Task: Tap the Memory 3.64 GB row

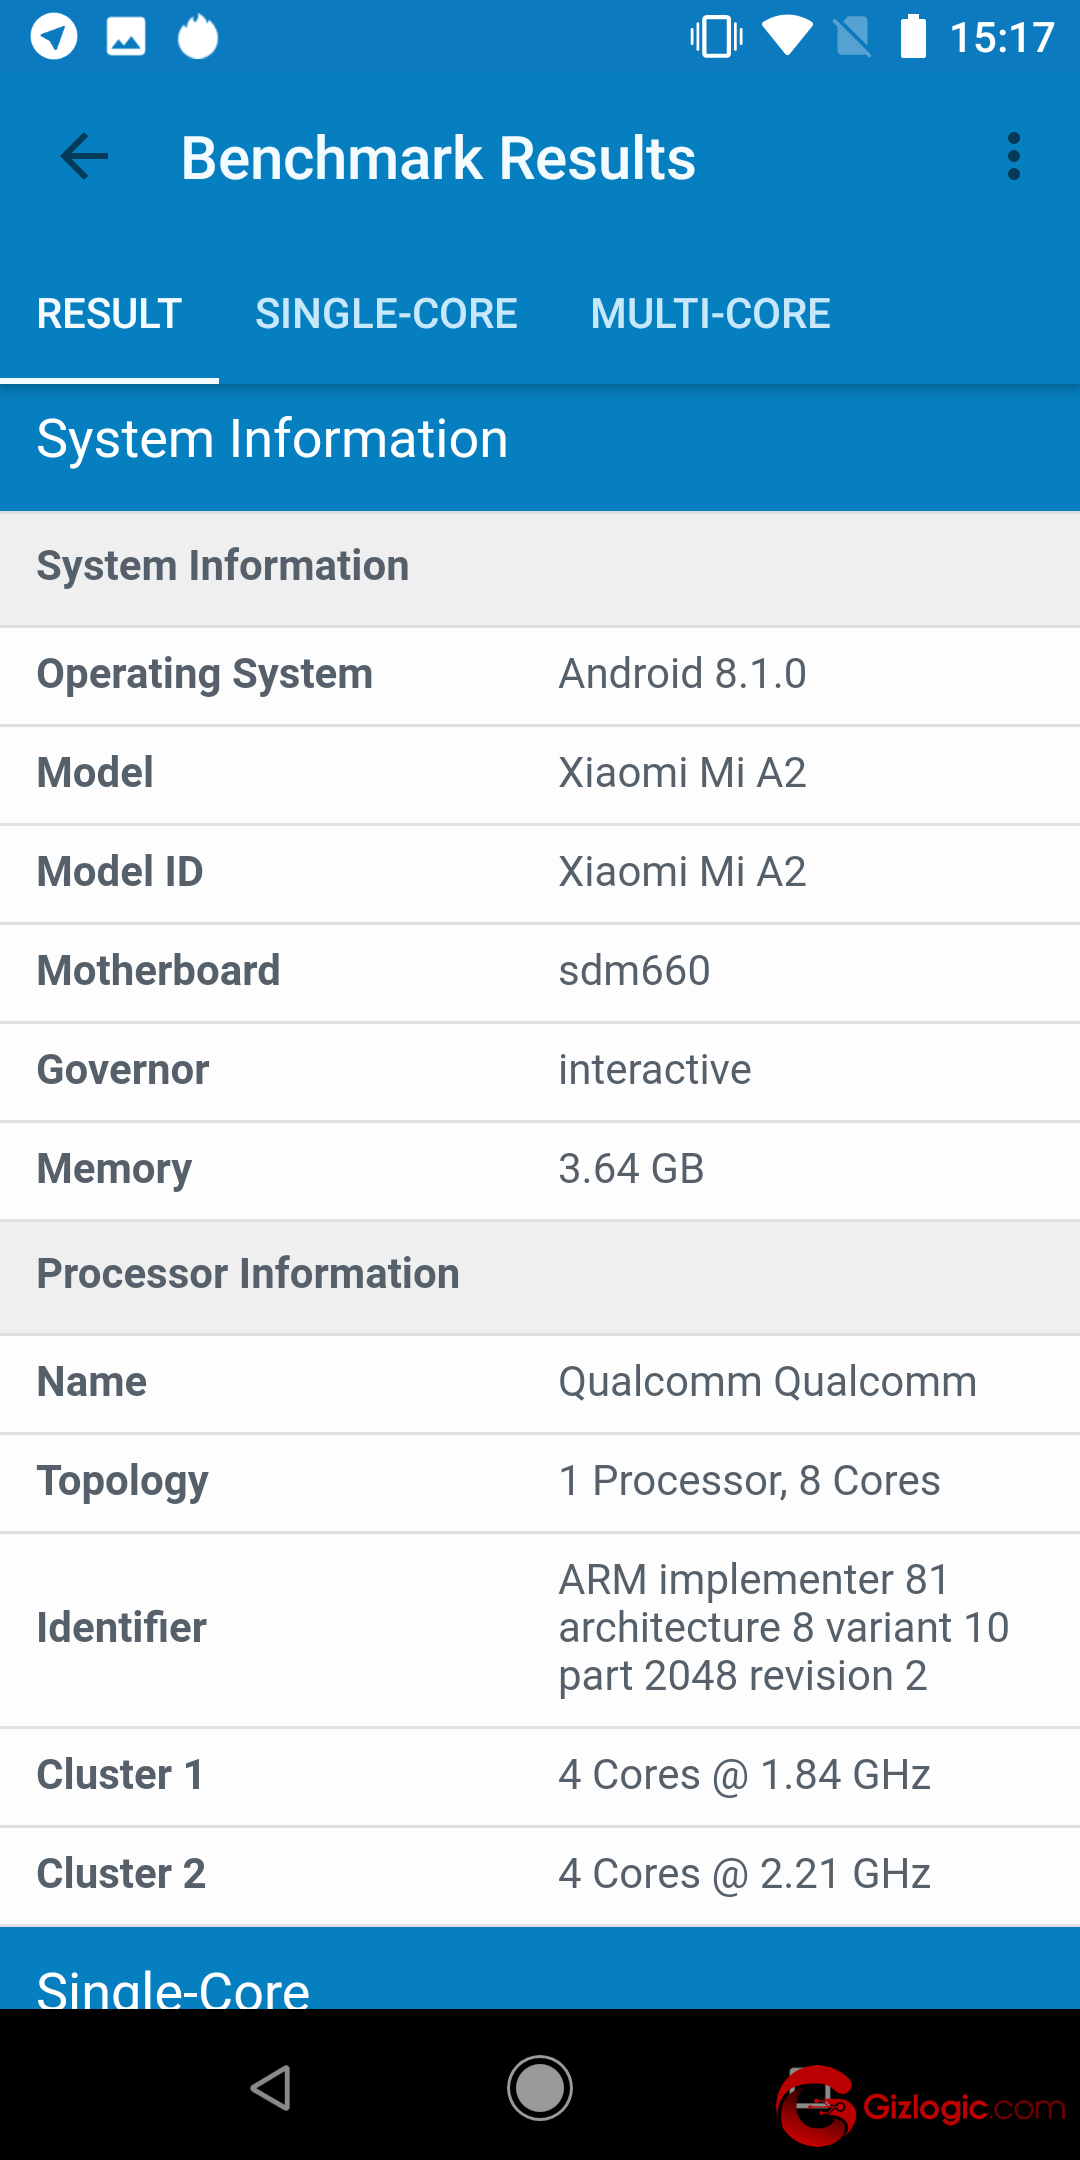Action: (x=540, y=1169)
